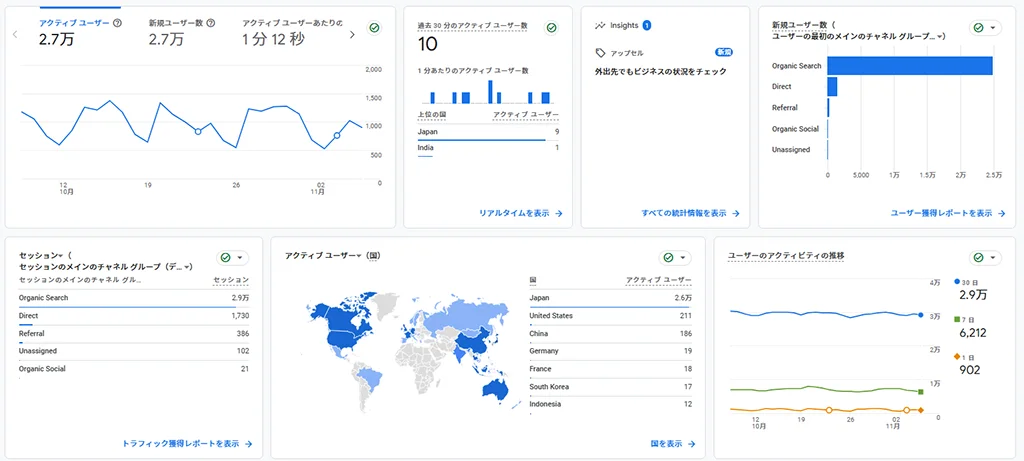Click green check icon on main trend chart card

pos(374,29)
